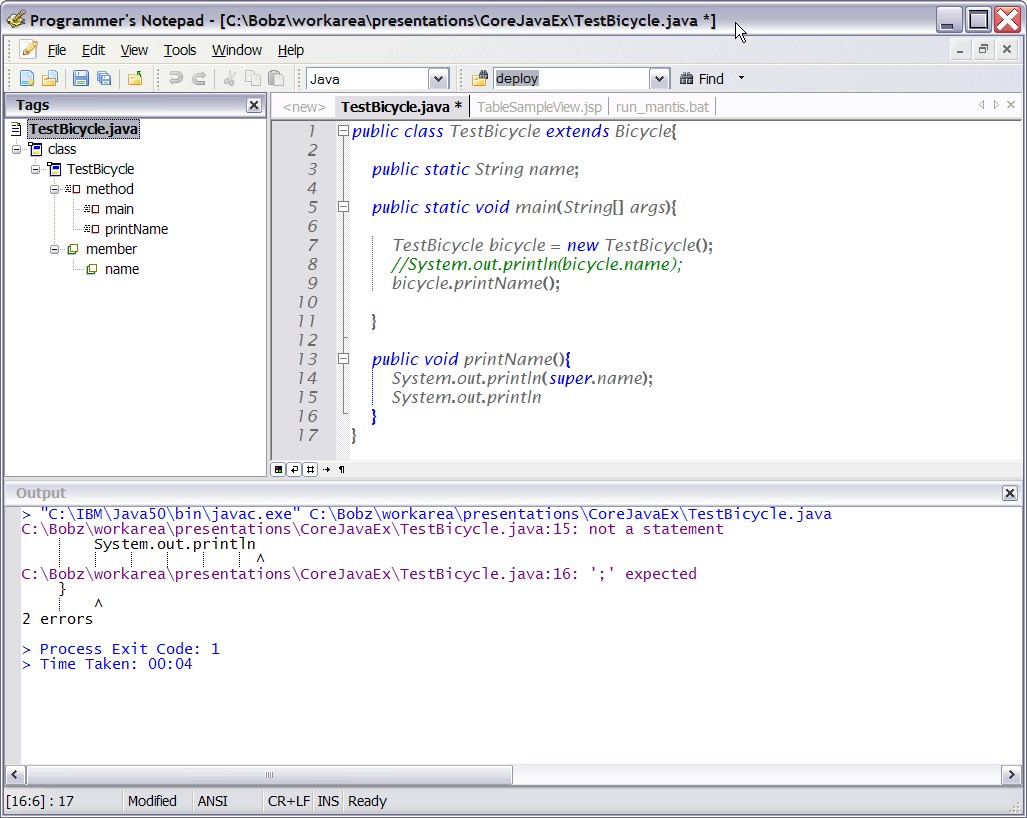Click the CR+LF line ending indicator
This screenshot has width=1027, height=818.
click(288, 801)
